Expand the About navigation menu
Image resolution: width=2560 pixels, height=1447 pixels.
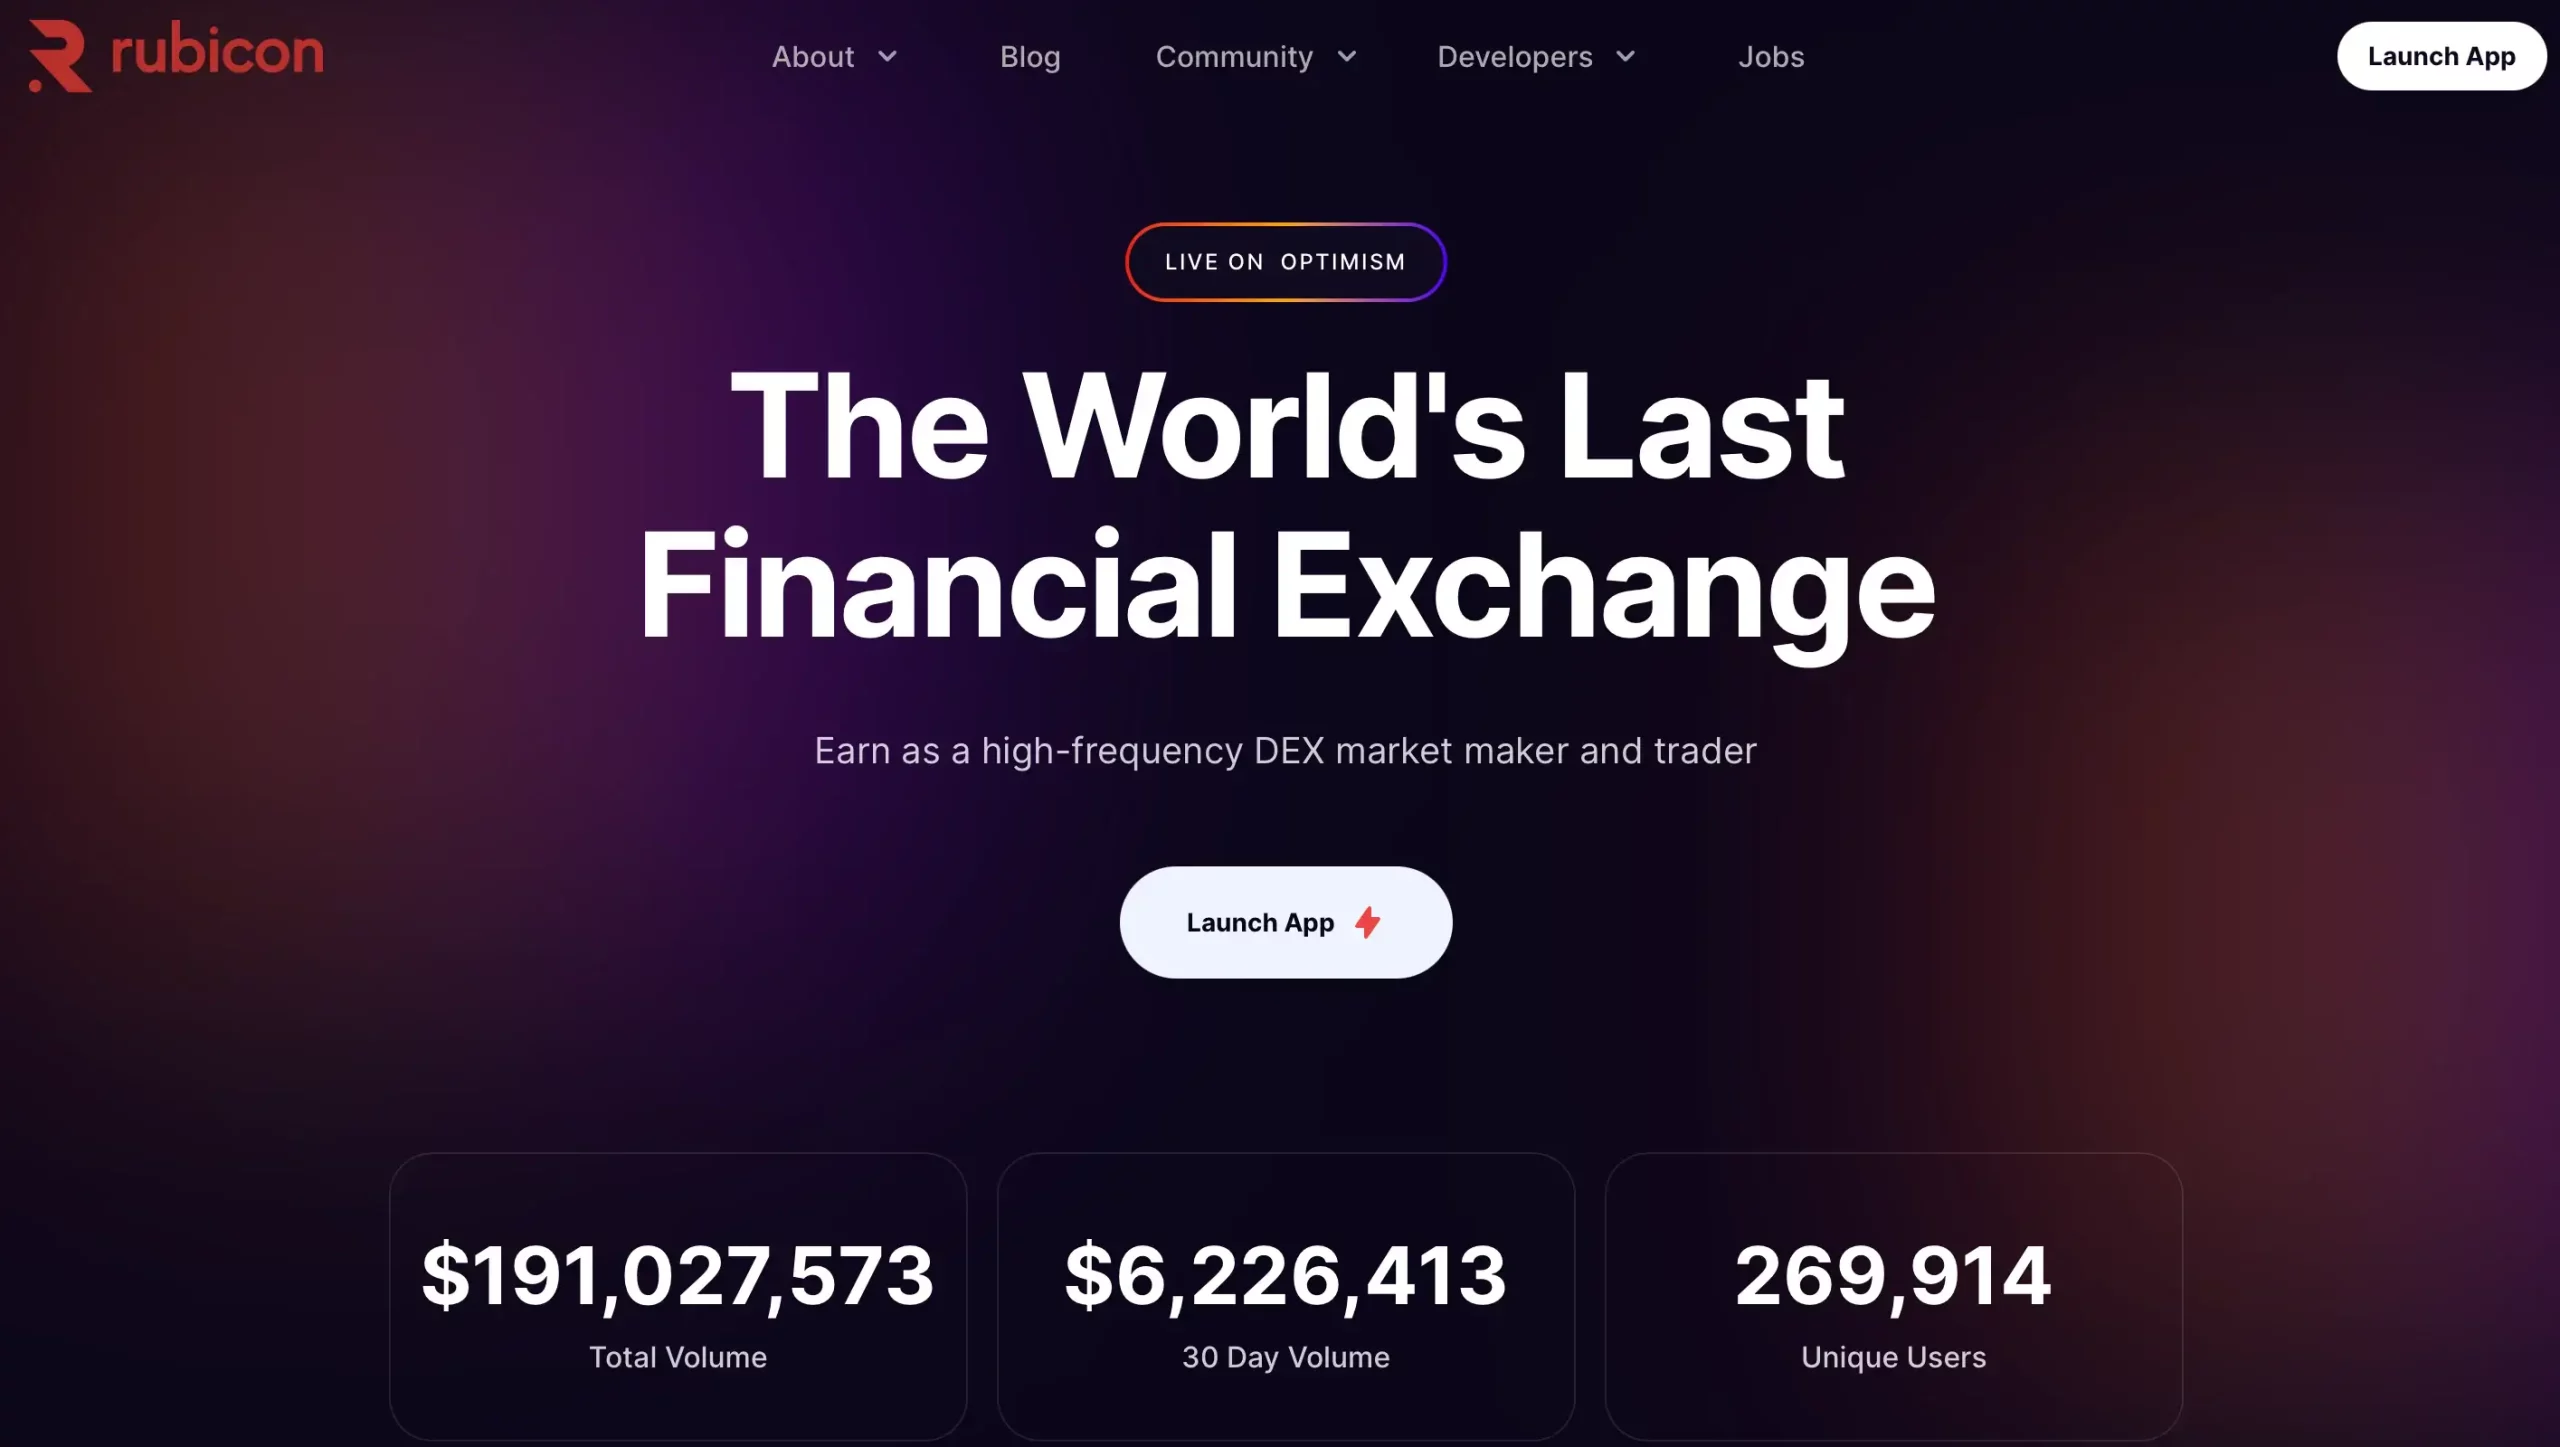click(x=837, y=56)
